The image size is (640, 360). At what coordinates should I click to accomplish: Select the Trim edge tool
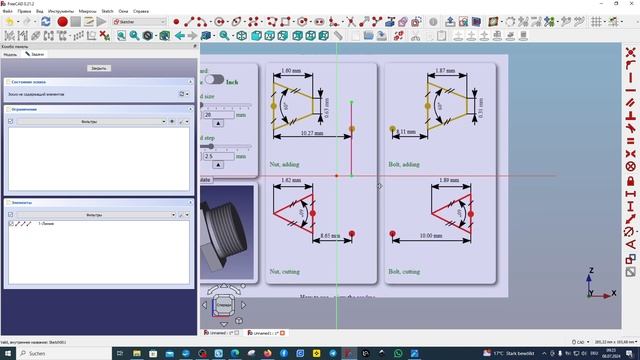(351, 22)
